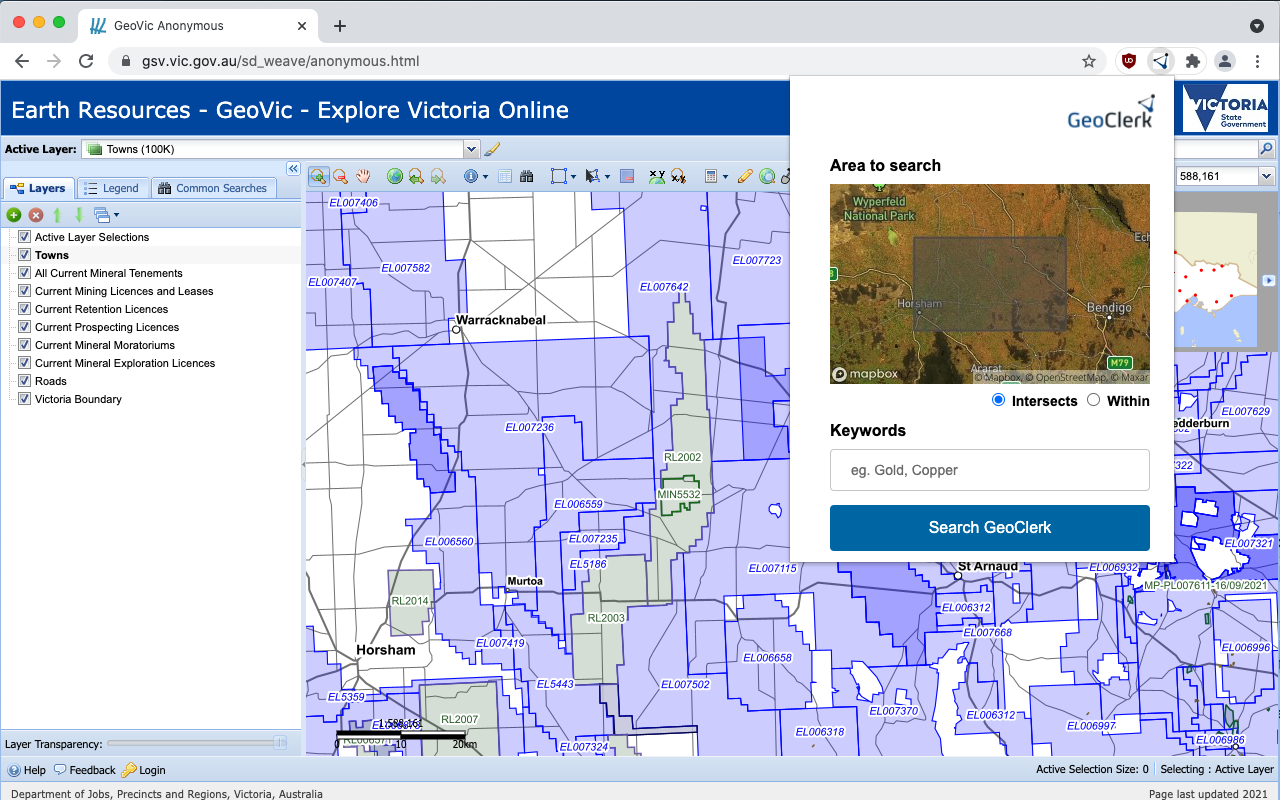1280x800 pixels.
Task: Open a new browser tab
Action: click(340, 26)
